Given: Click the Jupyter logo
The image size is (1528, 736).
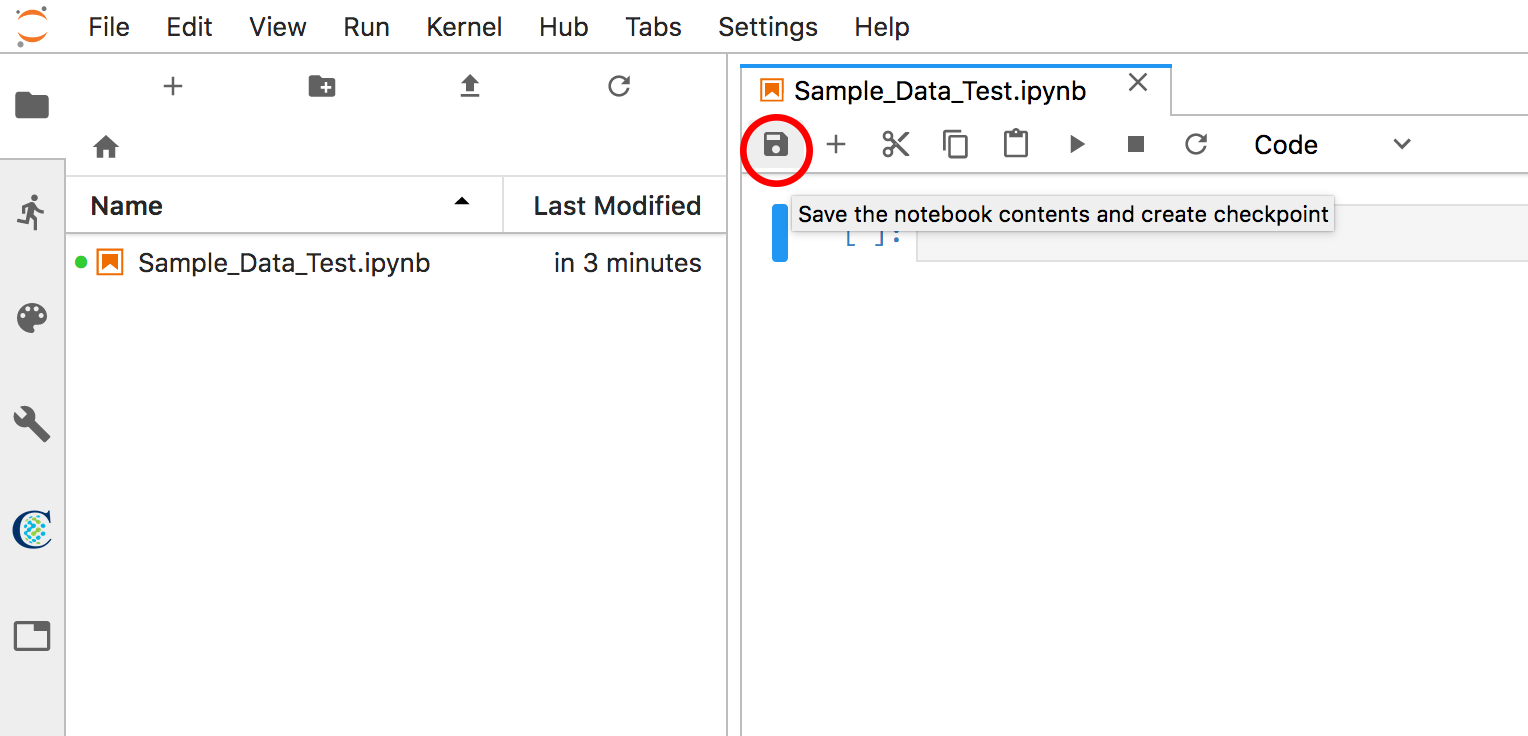Looking at the screenshot, I should tap(32, 27).
